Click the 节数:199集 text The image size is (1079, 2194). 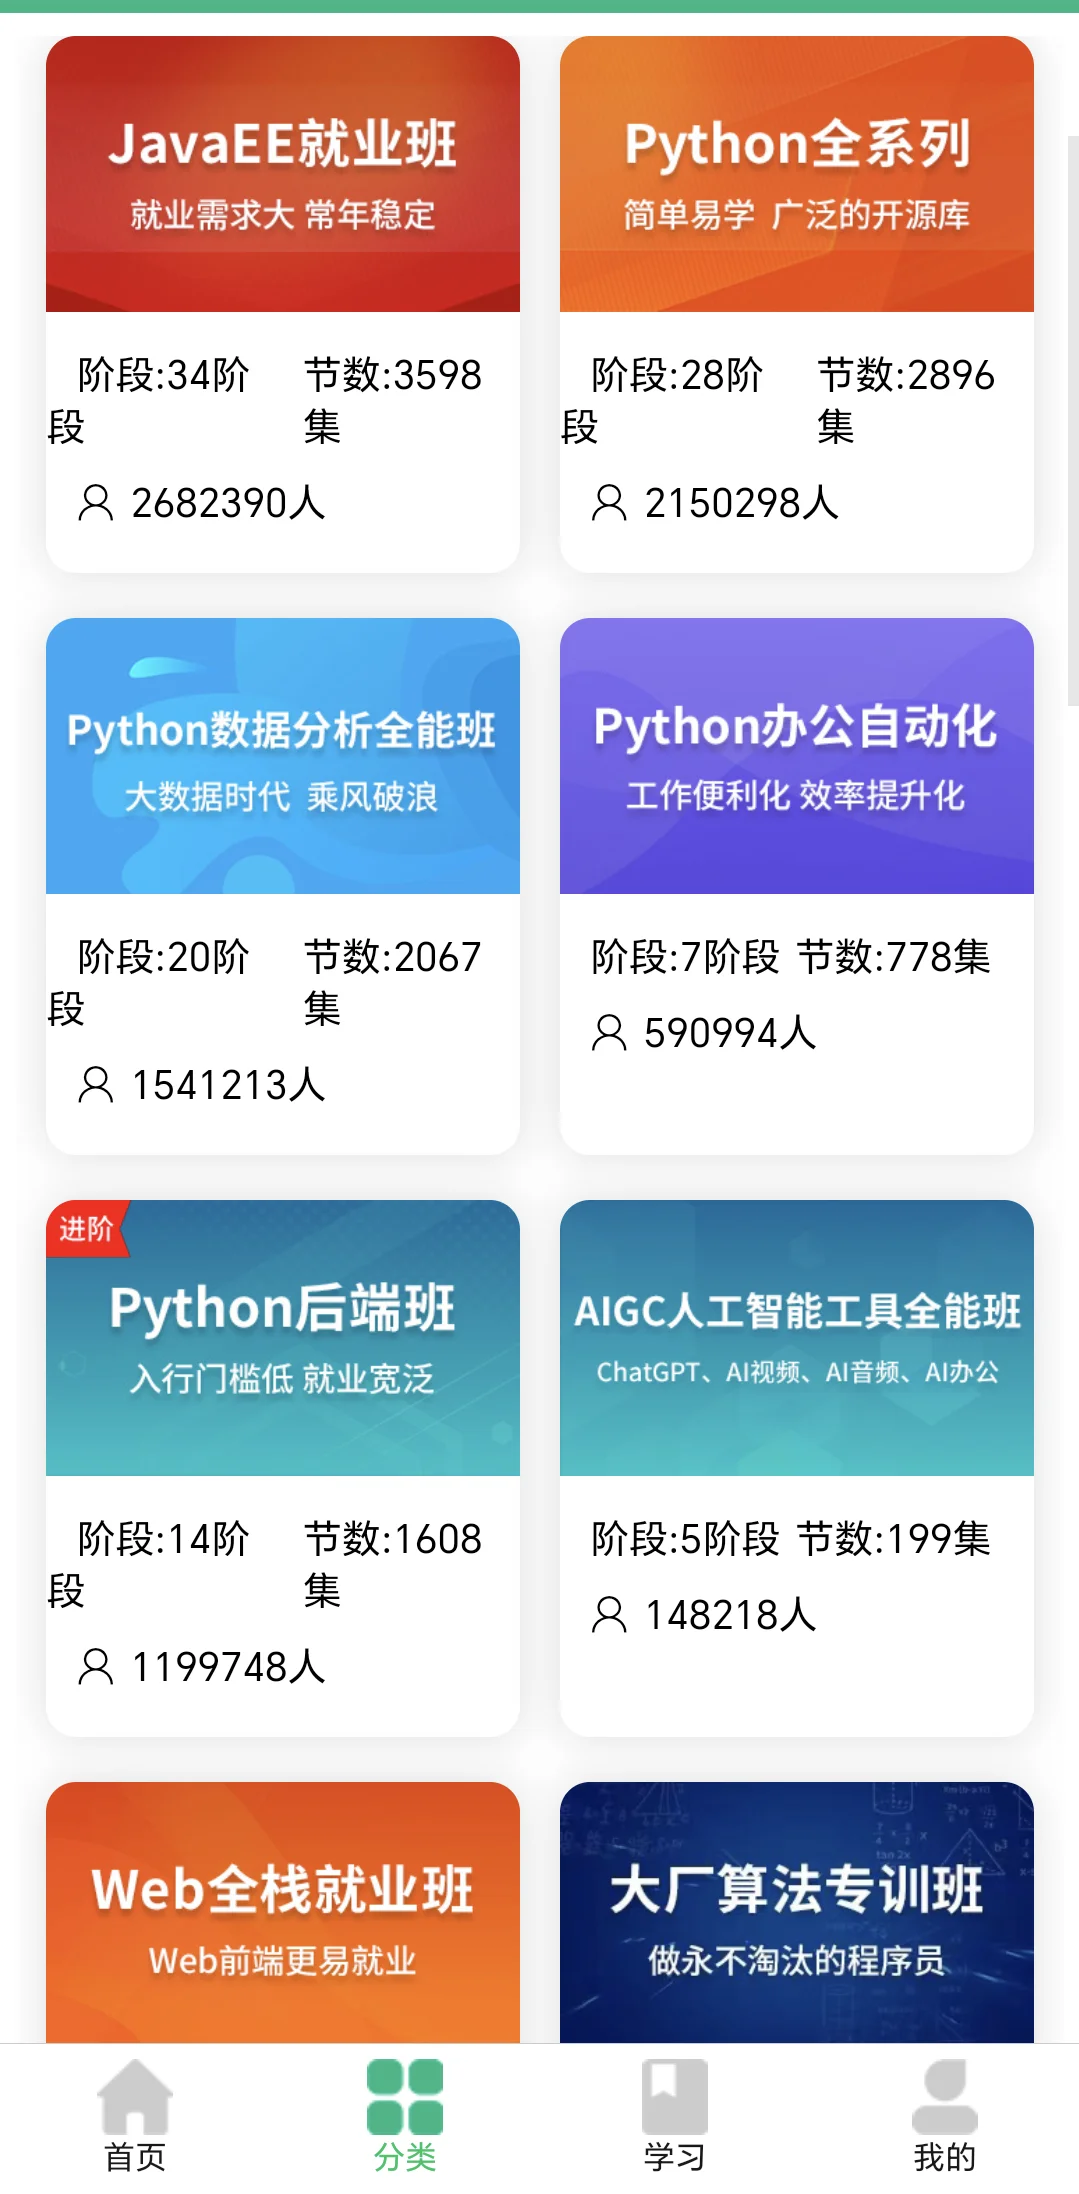tap(894, 1539)
